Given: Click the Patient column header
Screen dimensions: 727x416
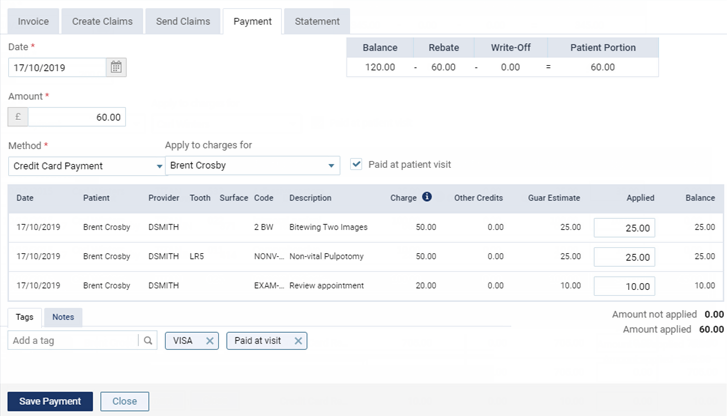Looking at the screenshot, I should 96,198.
